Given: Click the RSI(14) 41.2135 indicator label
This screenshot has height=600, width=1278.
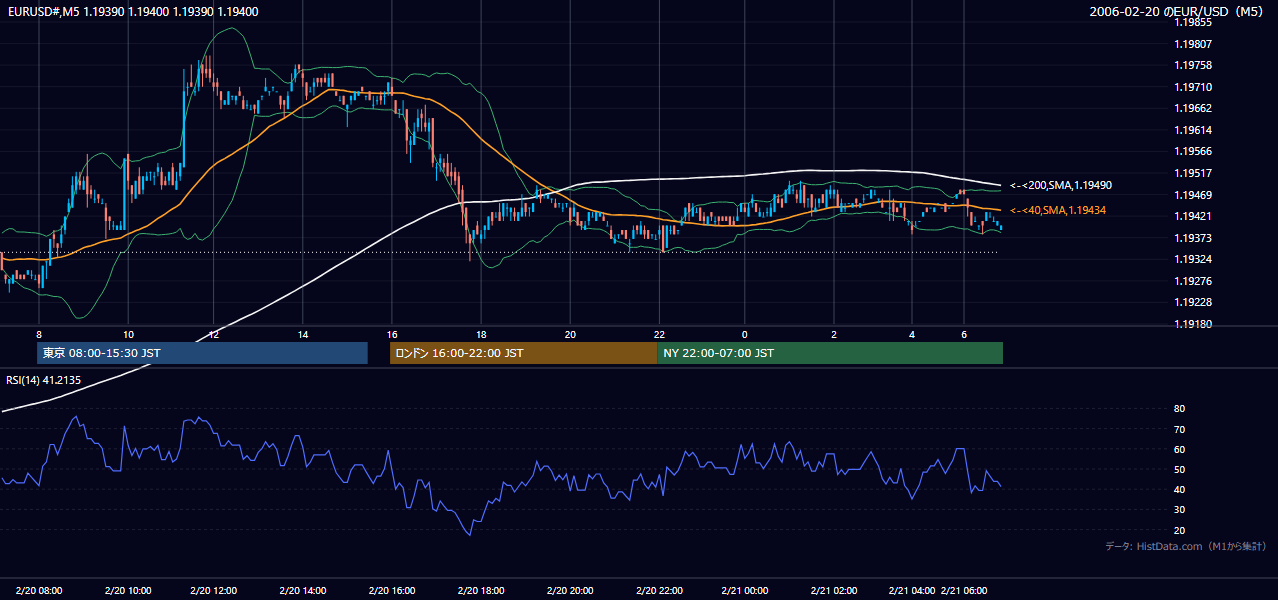Looking at the screenshot, I should click(44, 380).
